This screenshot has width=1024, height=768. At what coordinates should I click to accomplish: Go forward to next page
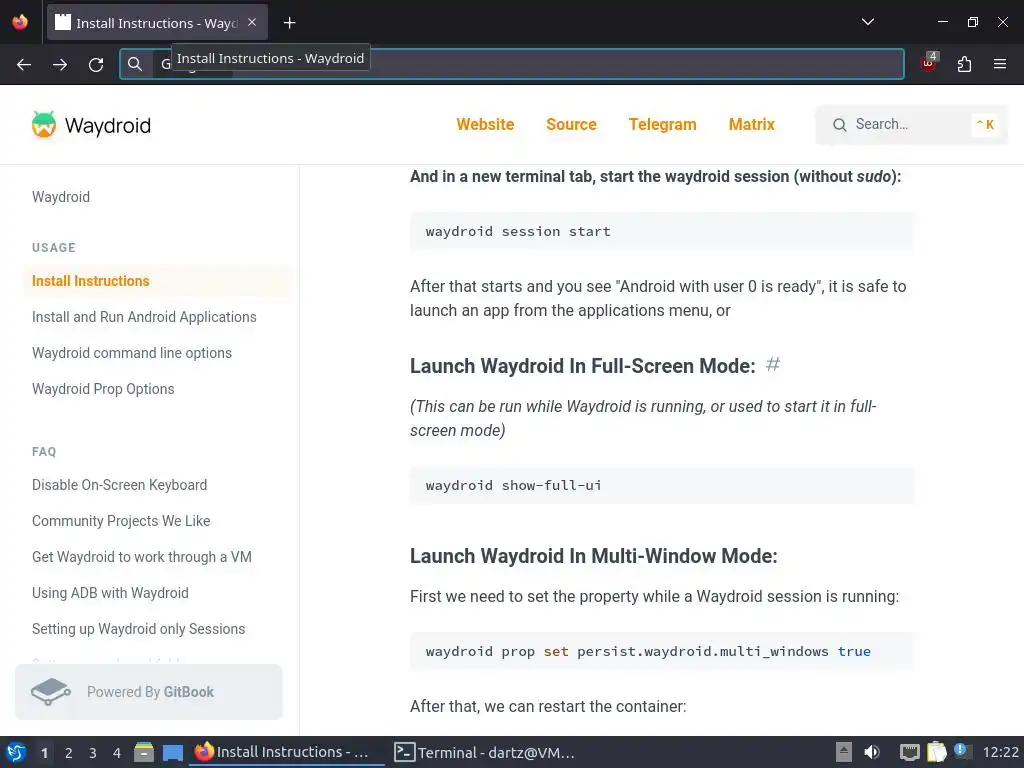pos(60,64)
